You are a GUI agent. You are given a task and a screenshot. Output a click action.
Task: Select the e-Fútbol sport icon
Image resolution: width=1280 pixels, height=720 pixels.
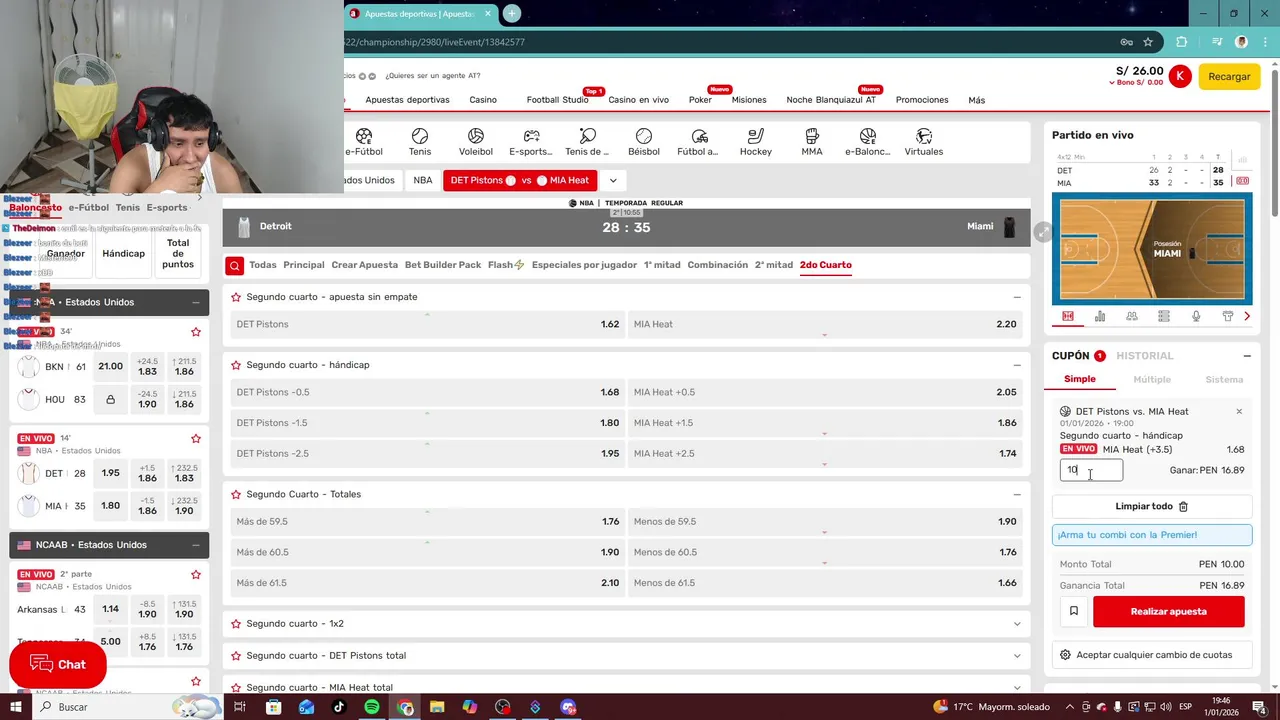coord(364,136)
